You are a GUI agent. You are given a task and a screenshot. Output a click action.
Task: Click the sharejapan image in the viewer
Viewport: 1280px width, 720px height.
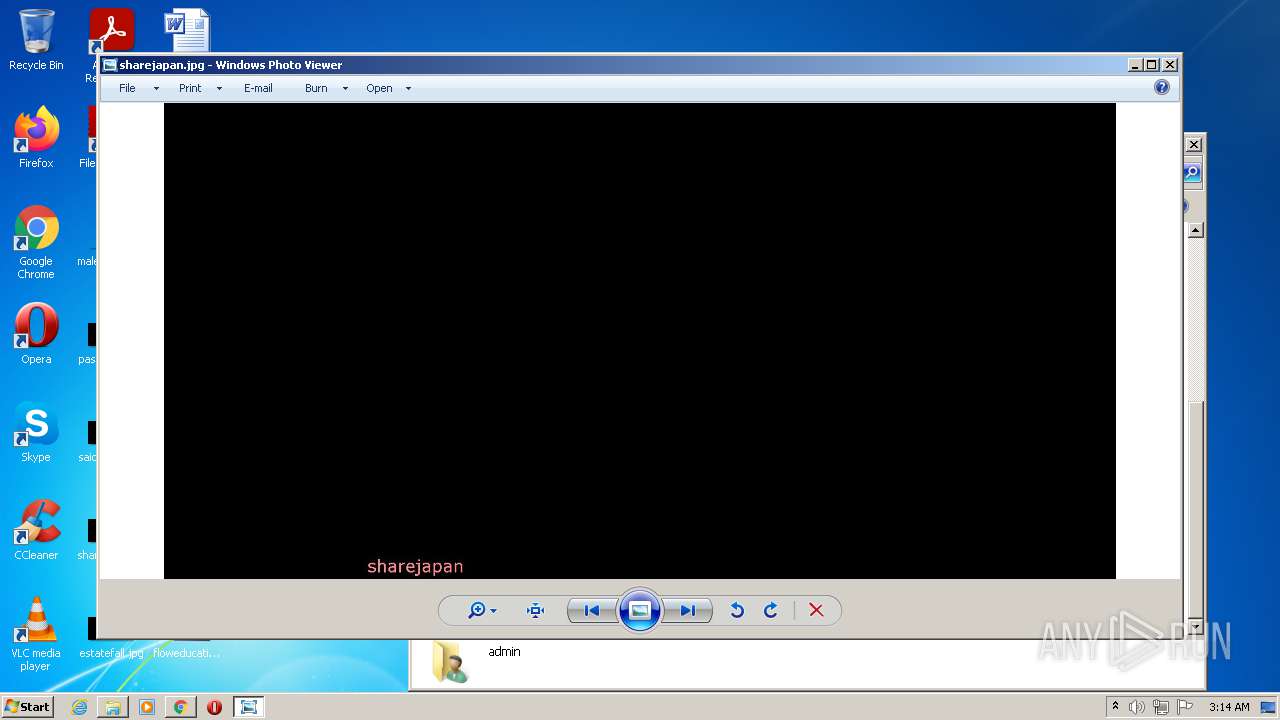pos(640,340)
